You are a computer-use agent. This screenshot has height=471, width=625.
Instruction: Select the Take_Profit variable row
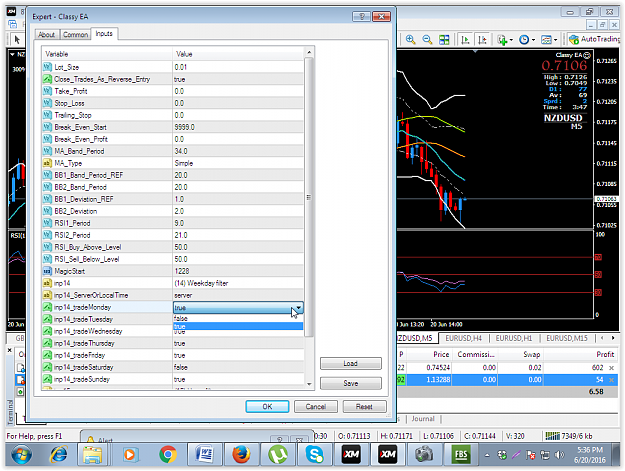pos(172,91)
